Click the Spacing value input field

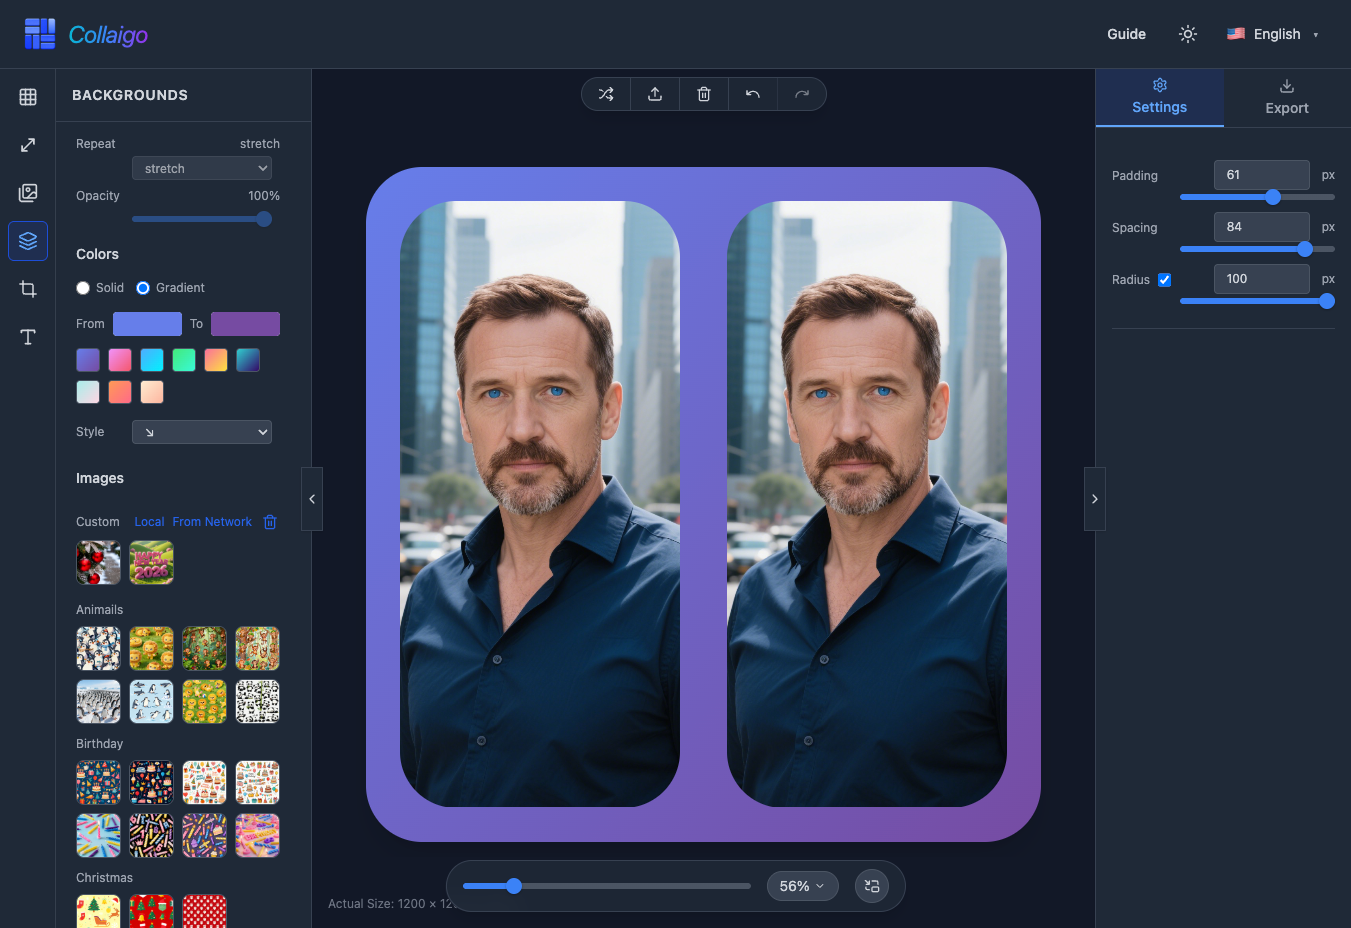pyautogui.click(x=1262, y=227)
